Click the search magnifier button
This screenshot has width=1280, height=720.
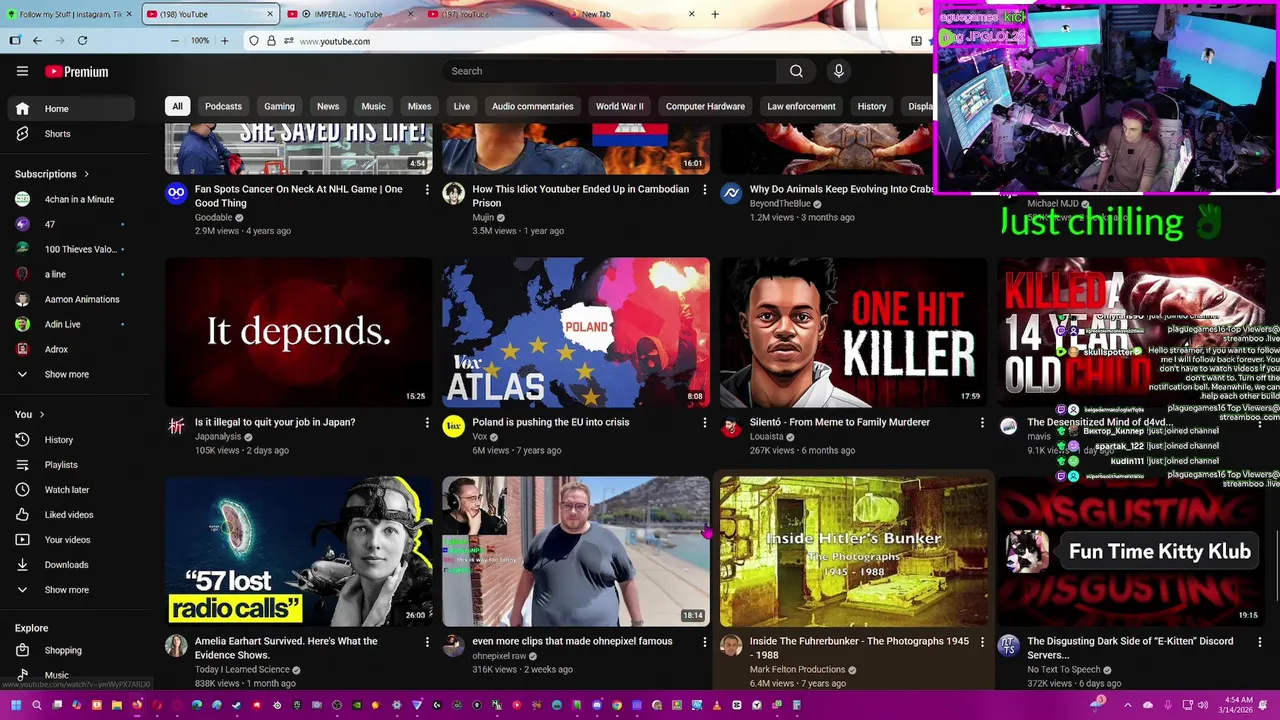tap(796, 71)
